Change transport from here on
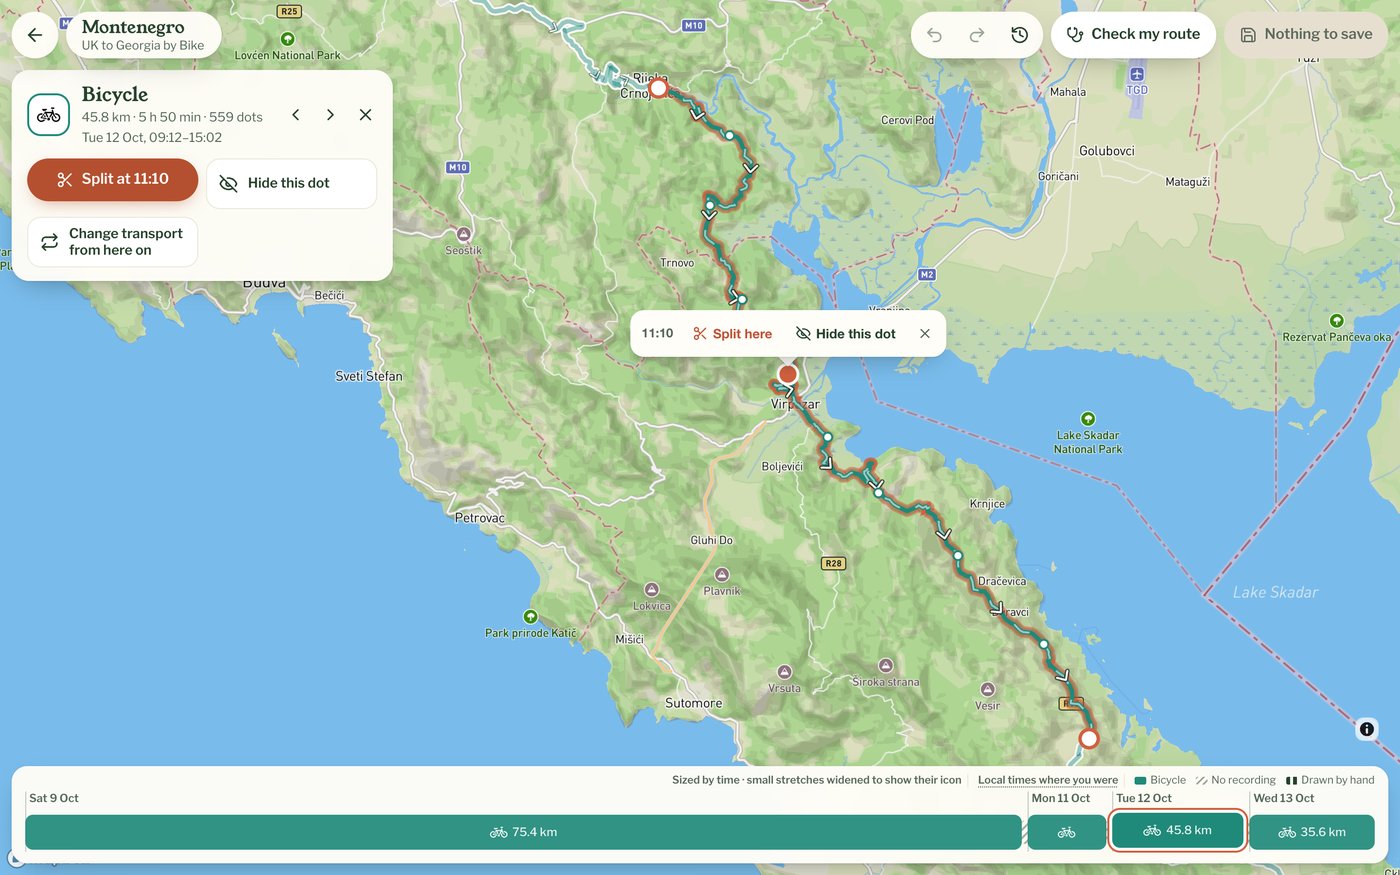The image size is (1400, 875). tap(112, 242)
